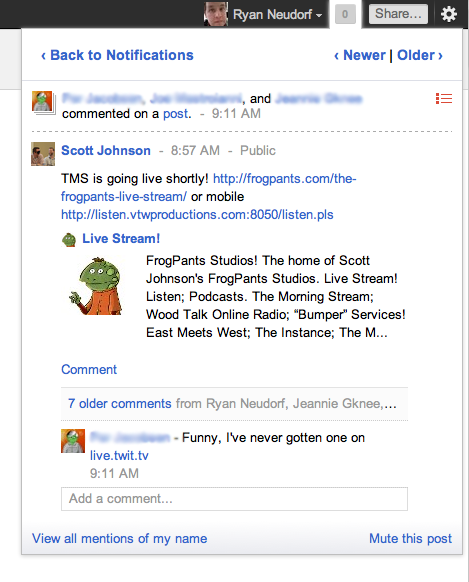Open the notifications counter box
Image resolution: width=469 pixels, height=582 pixels.
point(345,14)
